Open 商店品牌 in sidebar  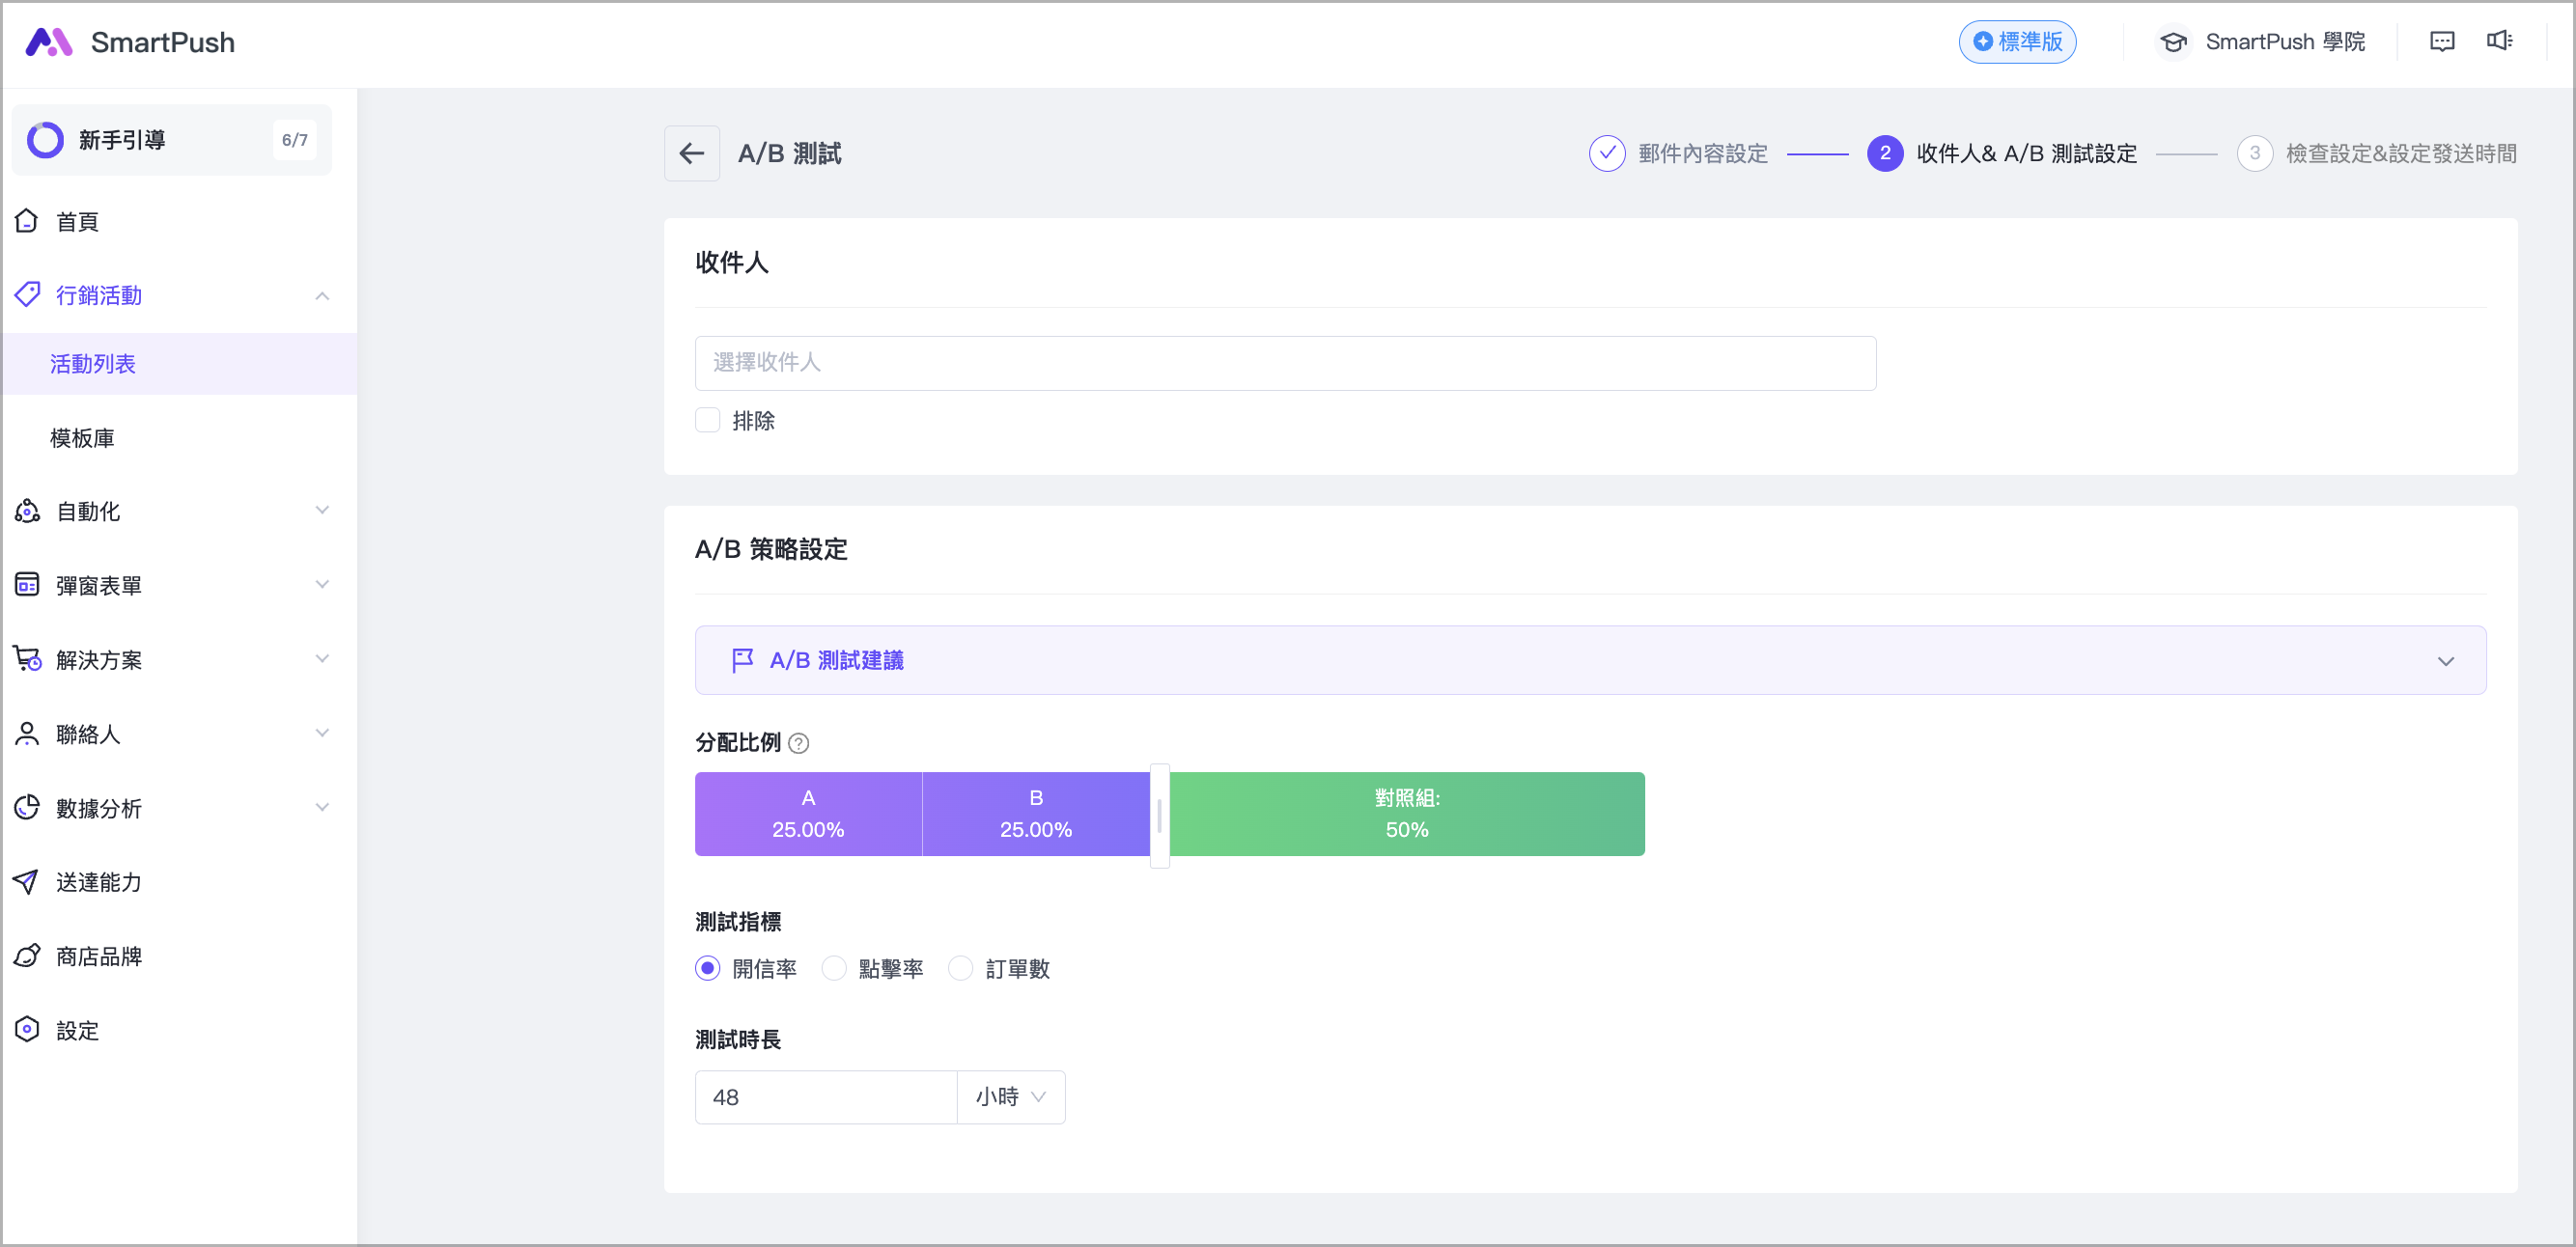(98, 956)
